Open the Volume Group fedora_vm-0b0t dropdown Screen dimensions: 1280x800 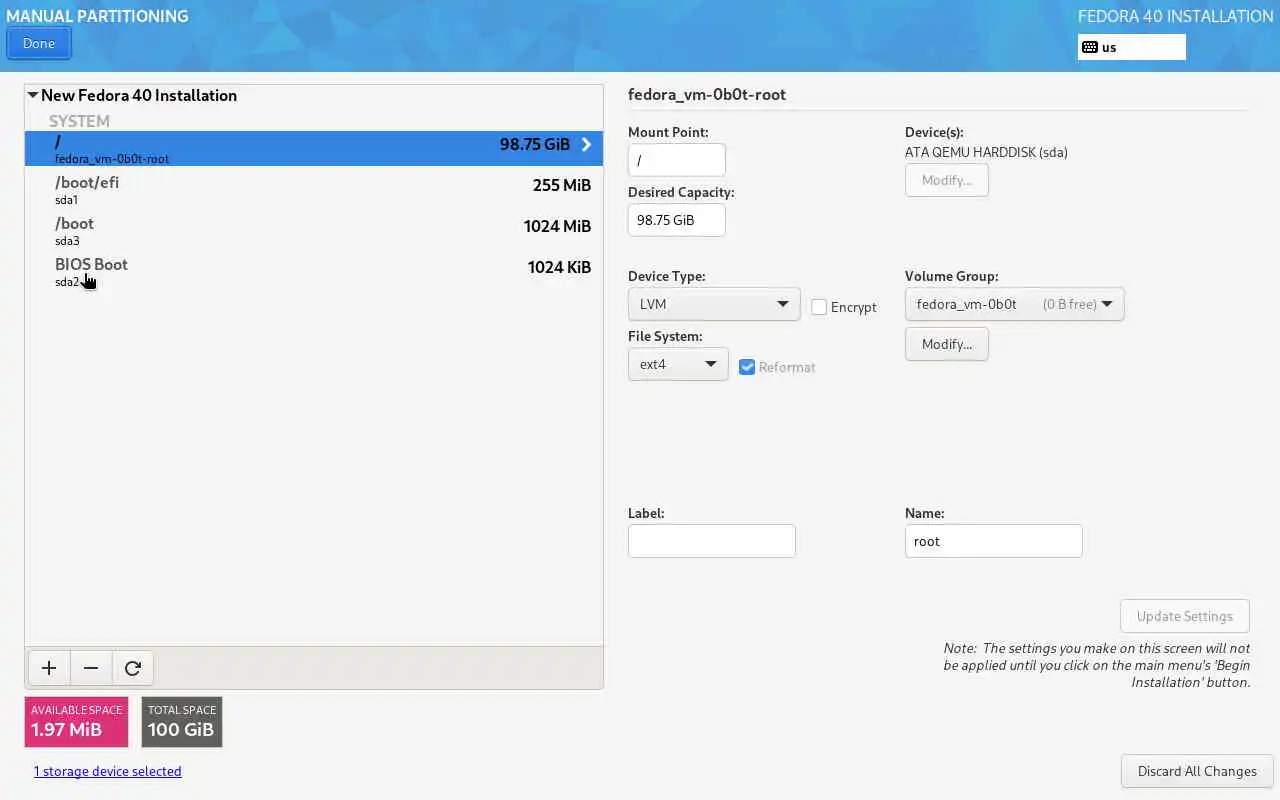[1014, 304]
